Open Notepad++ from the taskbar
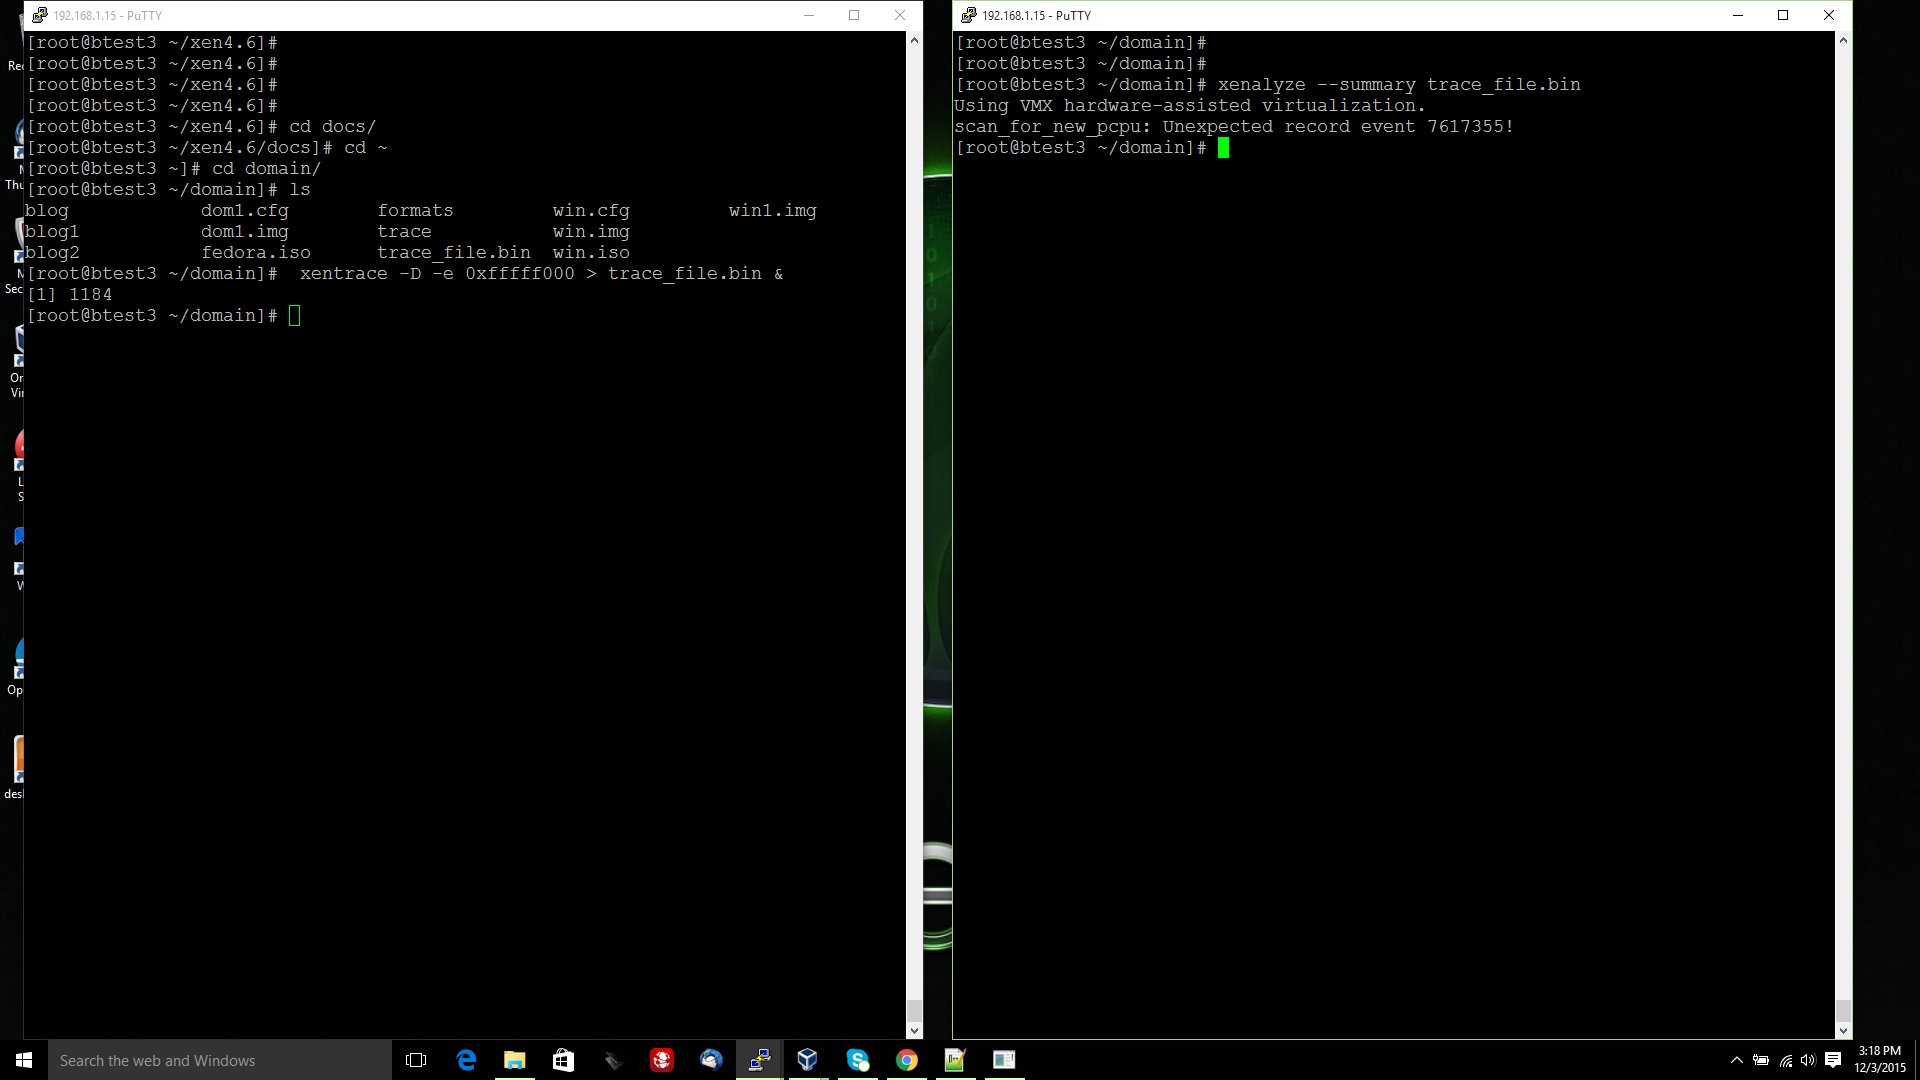 (955, 1060)
